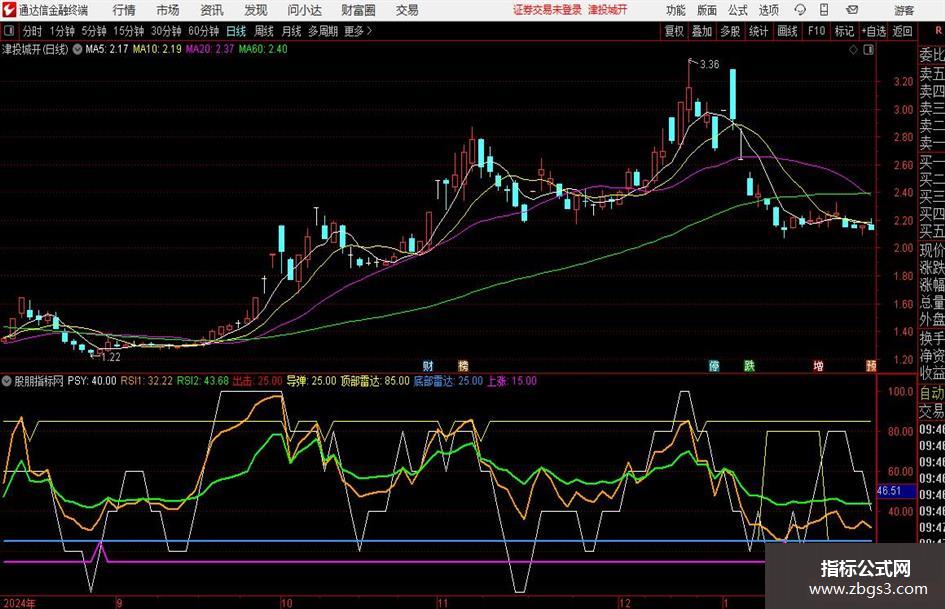Click the PSY: 40.00 indicator value
Image resolution: width=945 pixels, height=609 pixels.
pyautogui.click(x=92, y=381)
